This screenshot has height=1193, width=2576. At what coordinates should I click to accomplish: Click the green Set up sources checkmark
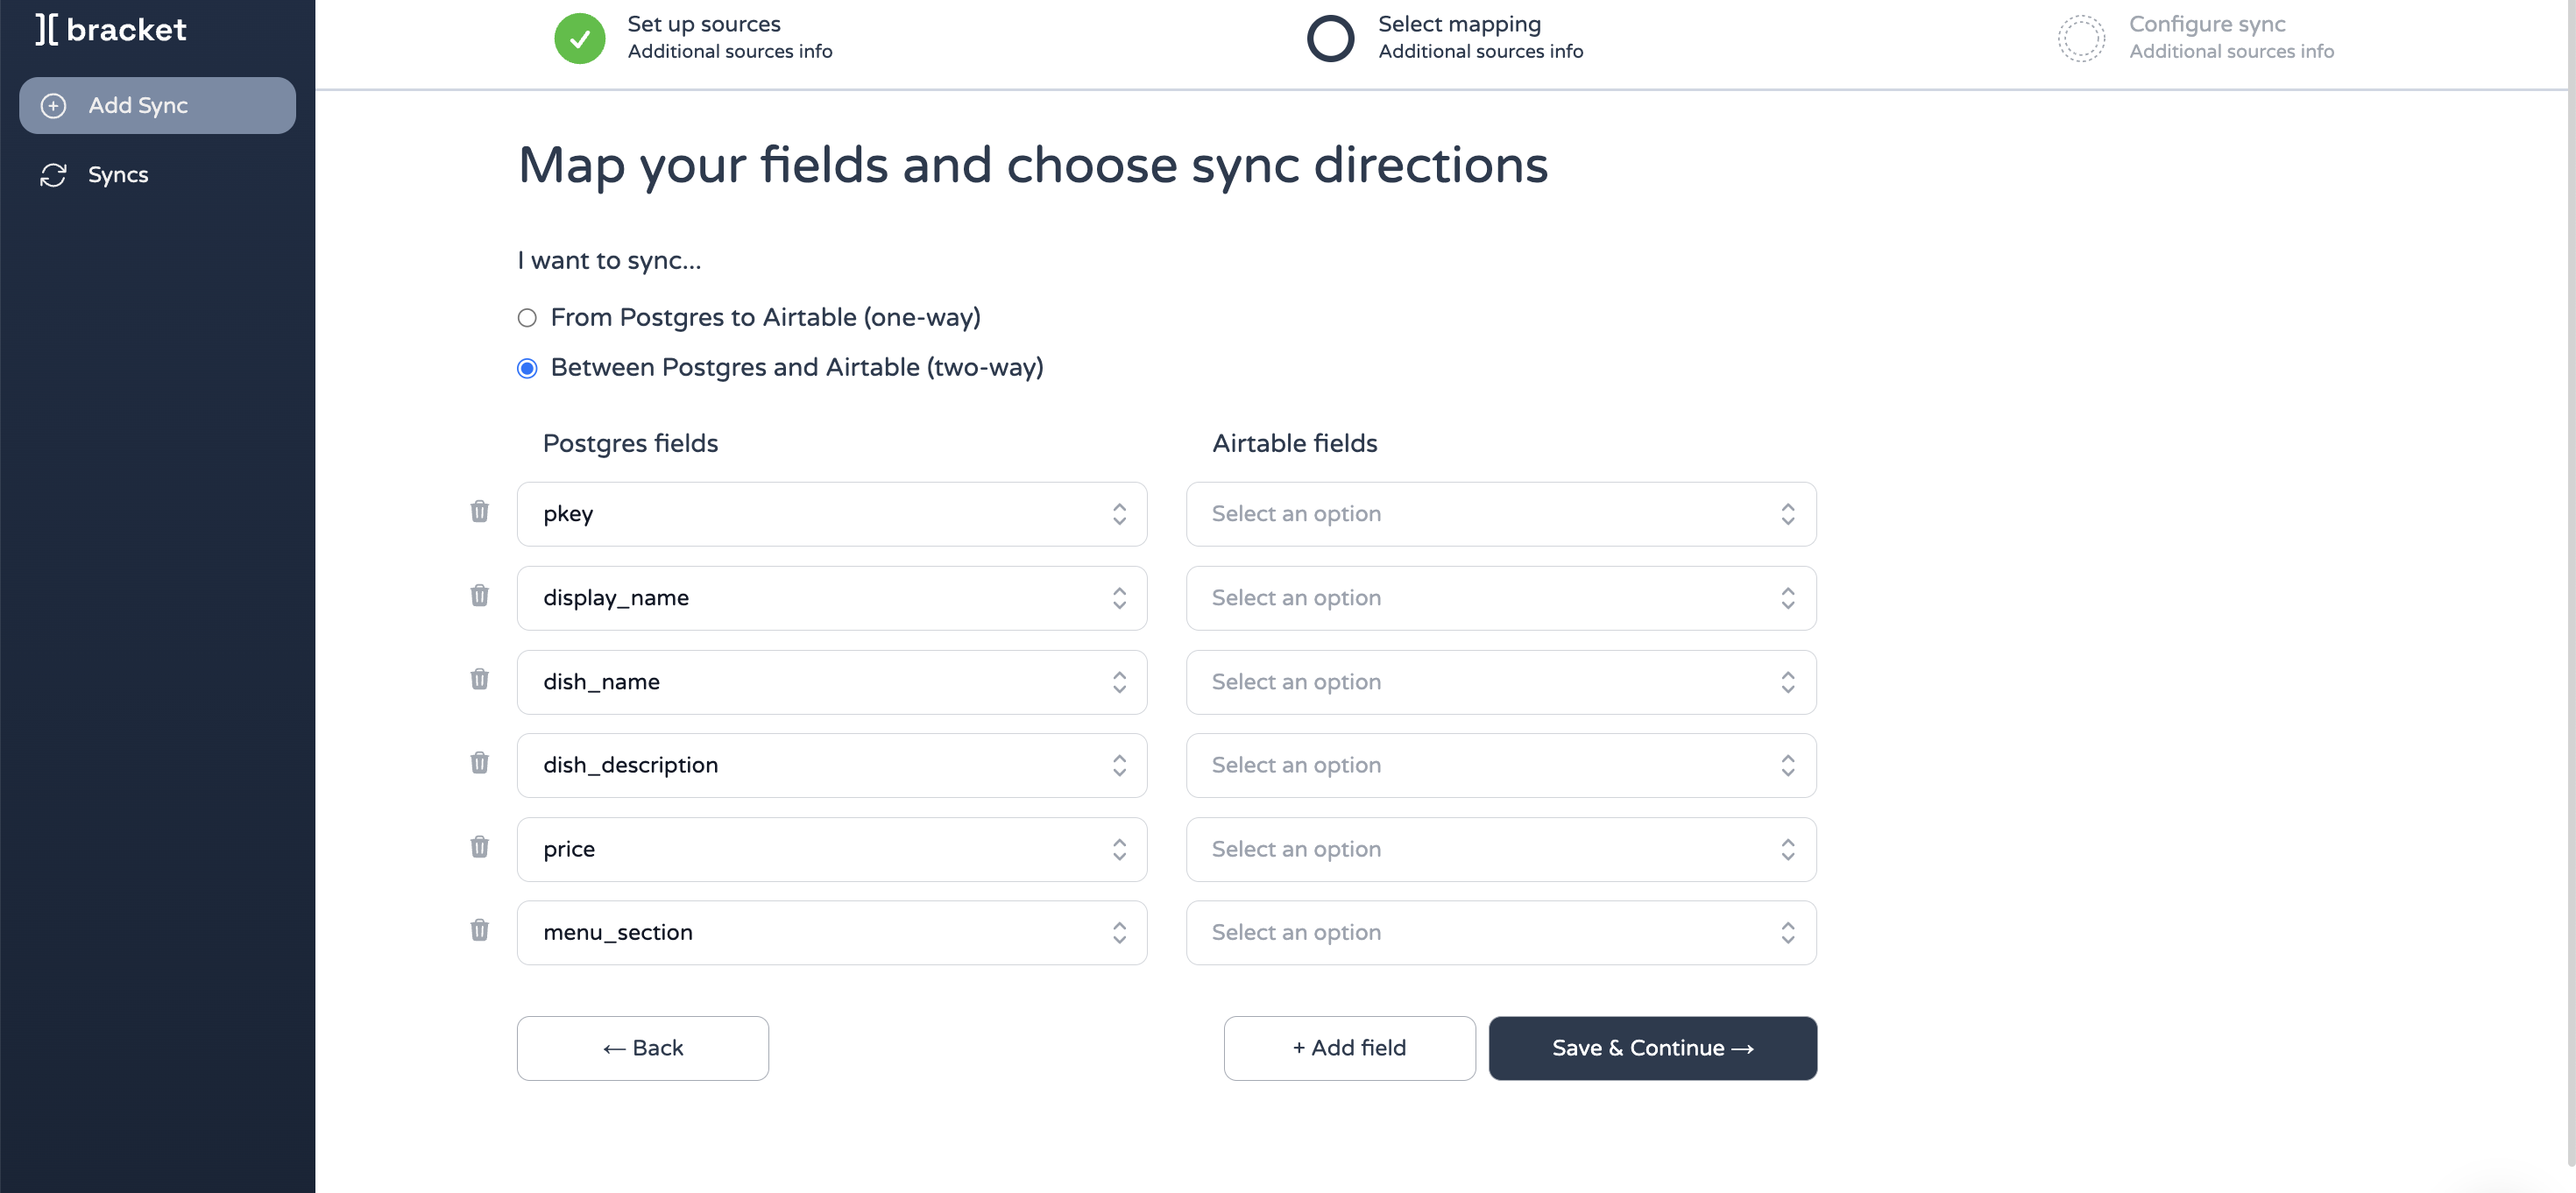(580, 38)
